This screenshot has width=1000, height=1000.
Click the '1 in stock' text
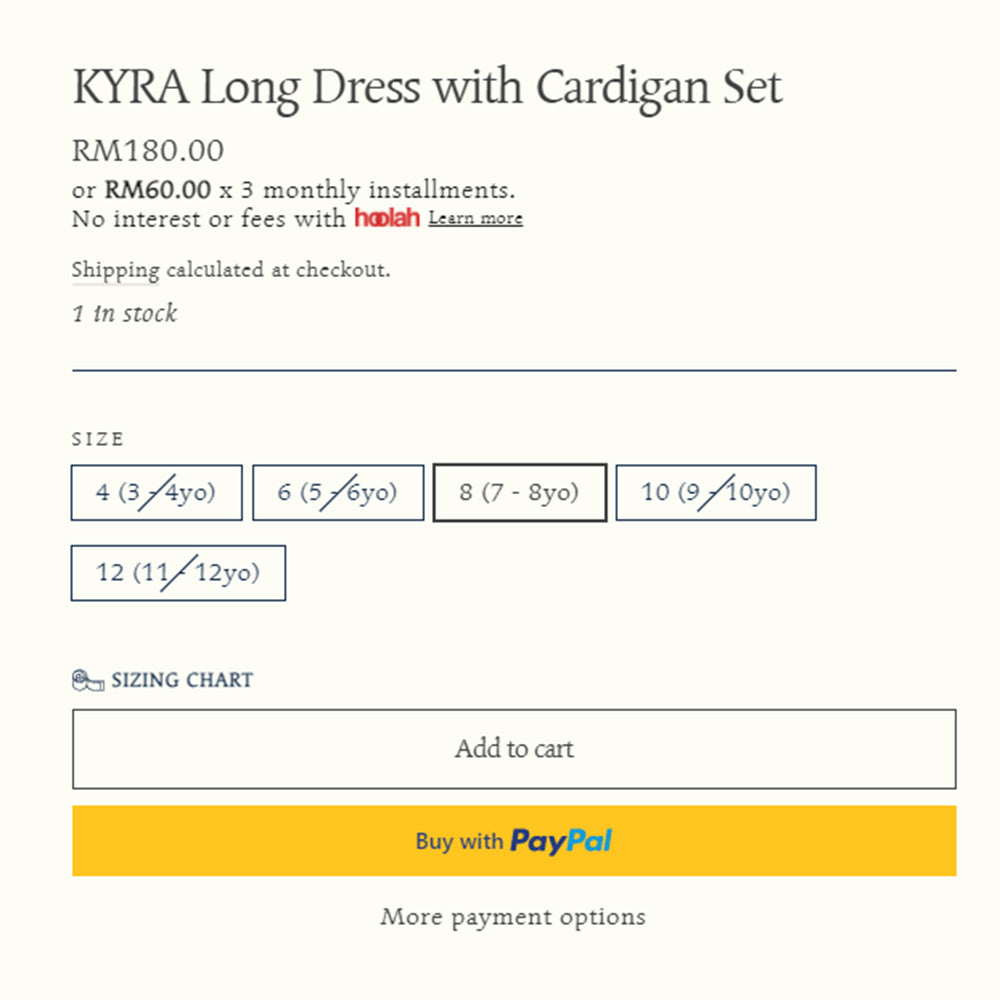coord(124,314)
